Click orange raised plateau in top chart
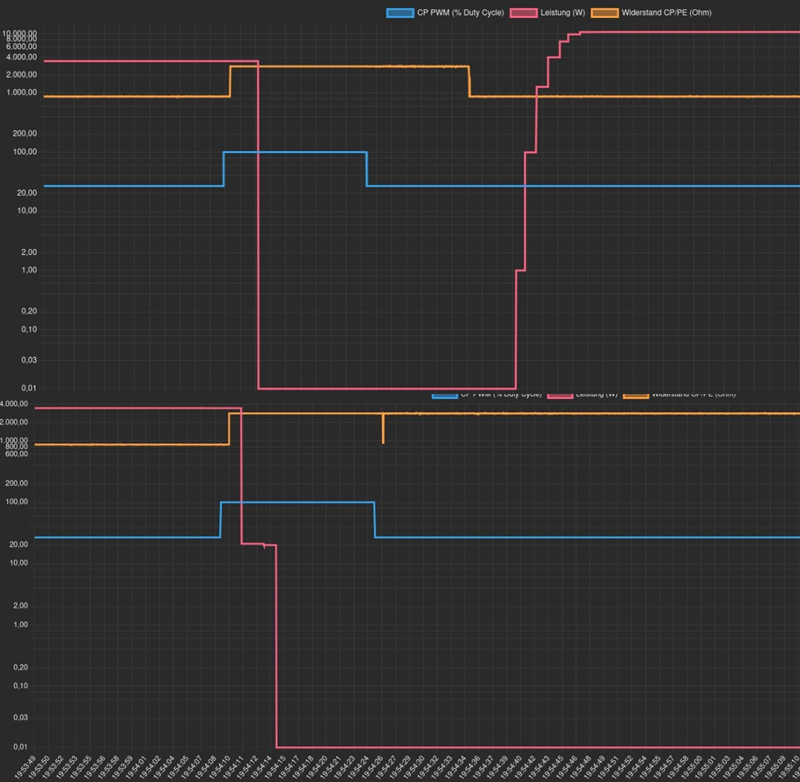 pos(350,66)
